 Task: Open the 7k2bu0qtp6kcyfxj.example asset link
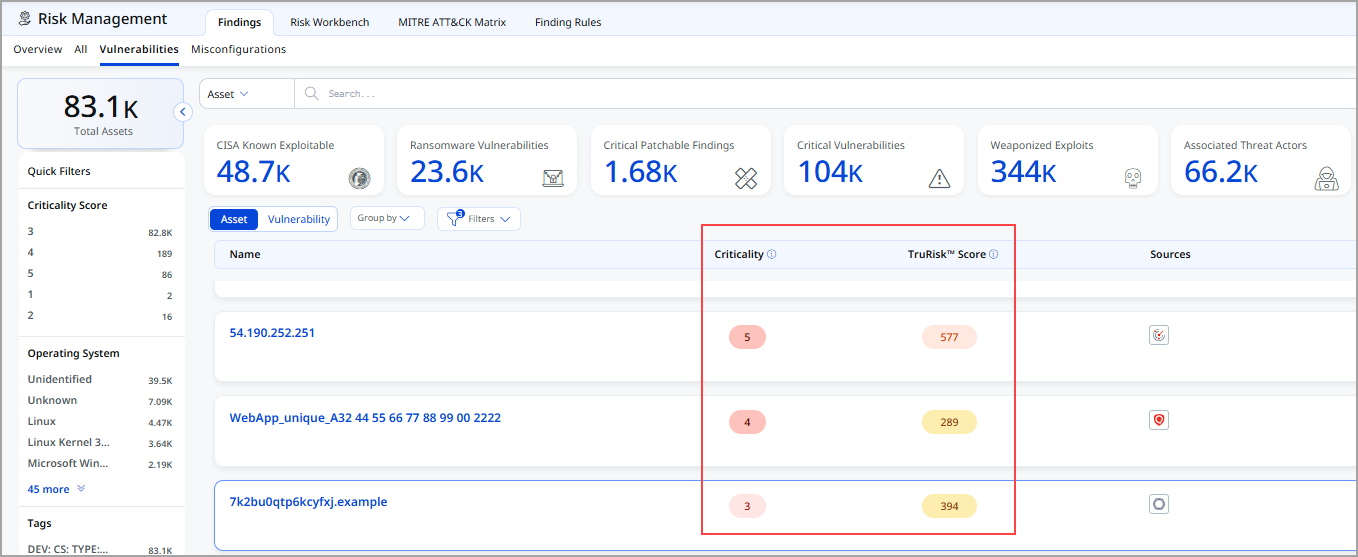point(308,502)
